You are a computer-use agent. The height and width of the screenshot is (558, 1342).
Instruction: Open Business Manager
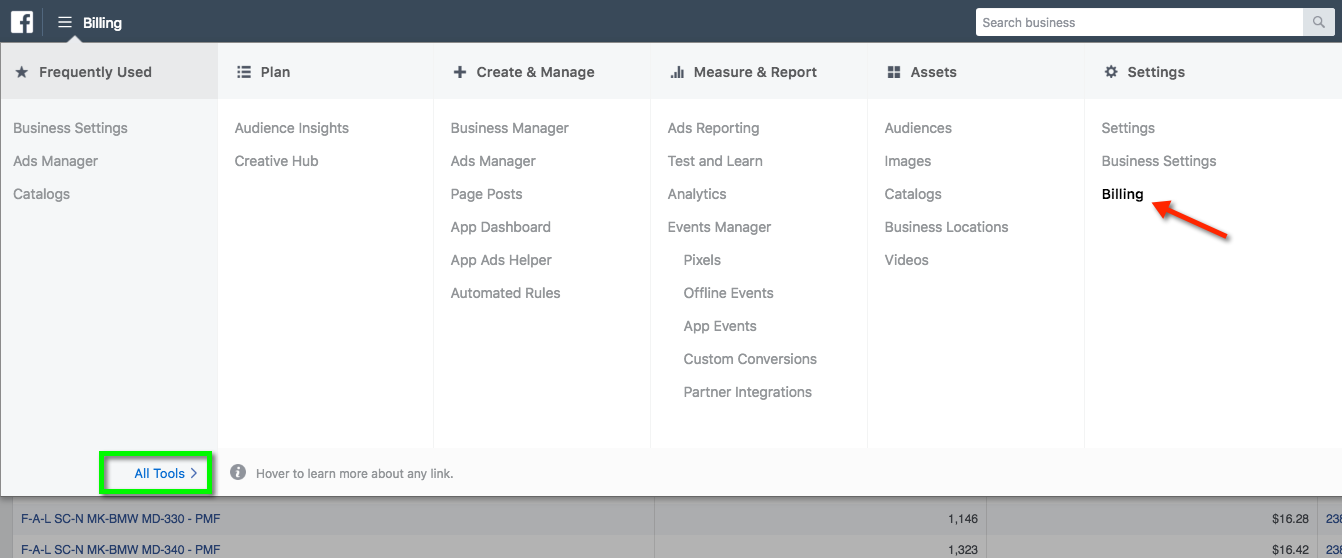point(510,128)
